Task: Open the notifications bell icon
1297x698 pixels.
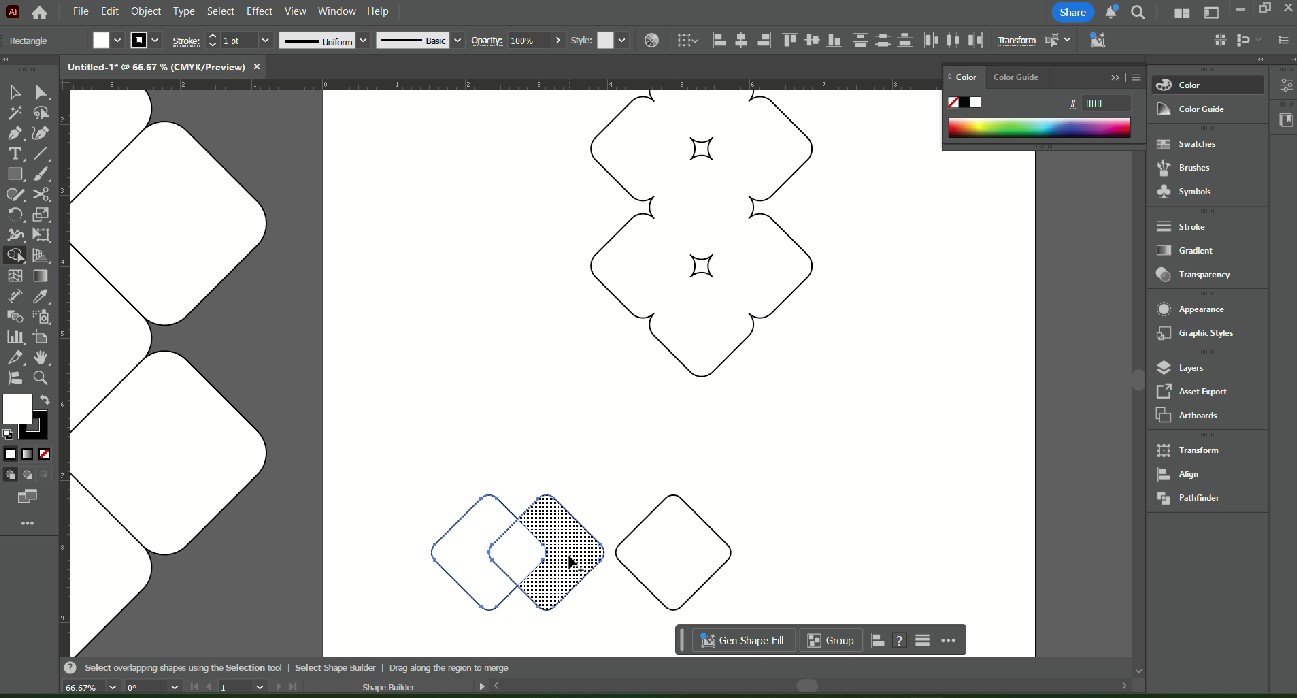Action: point(1111,13)
